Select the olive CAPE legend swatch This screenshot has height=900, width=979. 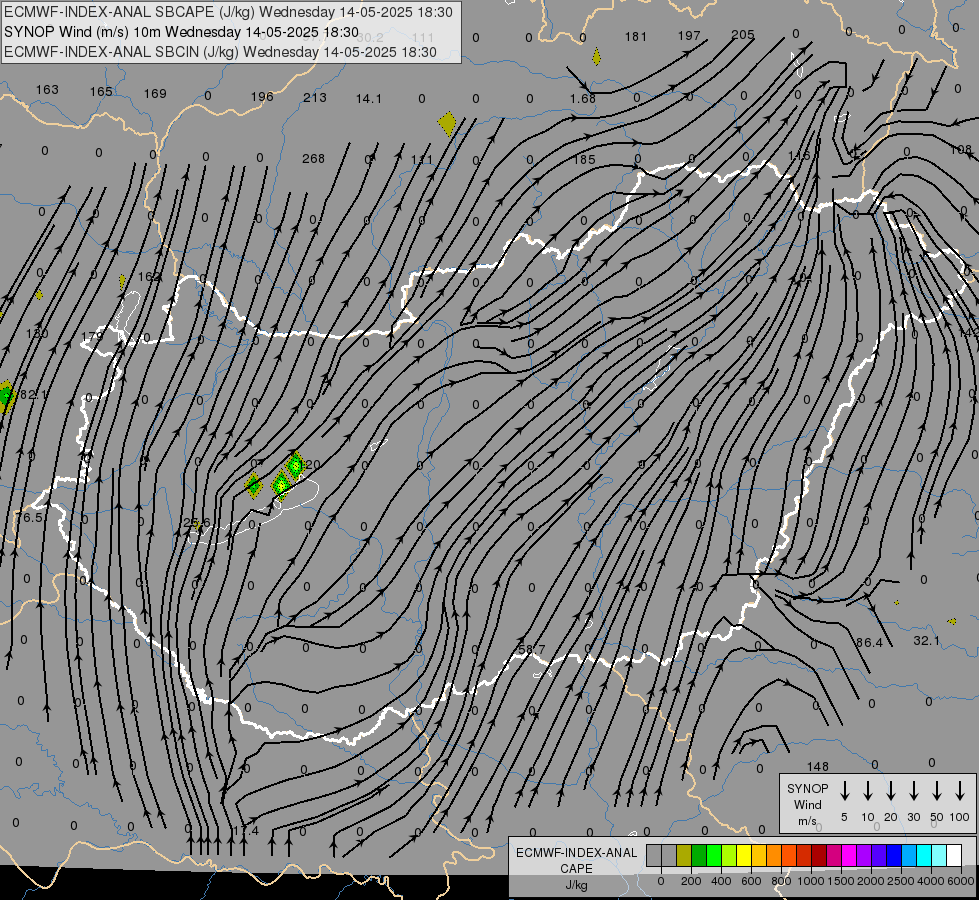[684, 855]
